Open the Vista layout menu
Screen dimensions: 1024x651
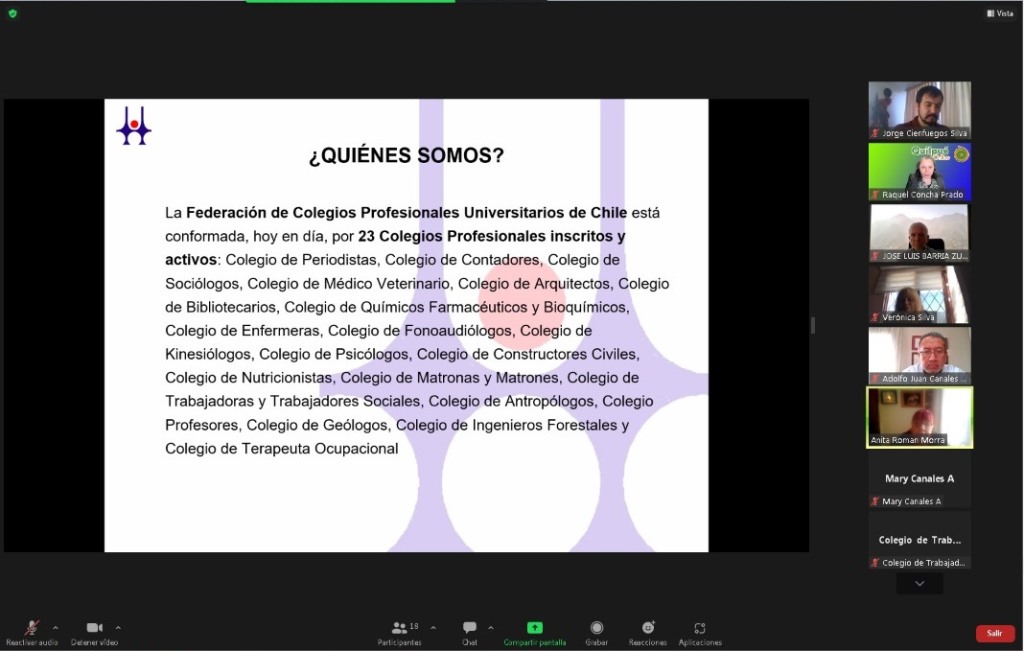pos(1000,13)
